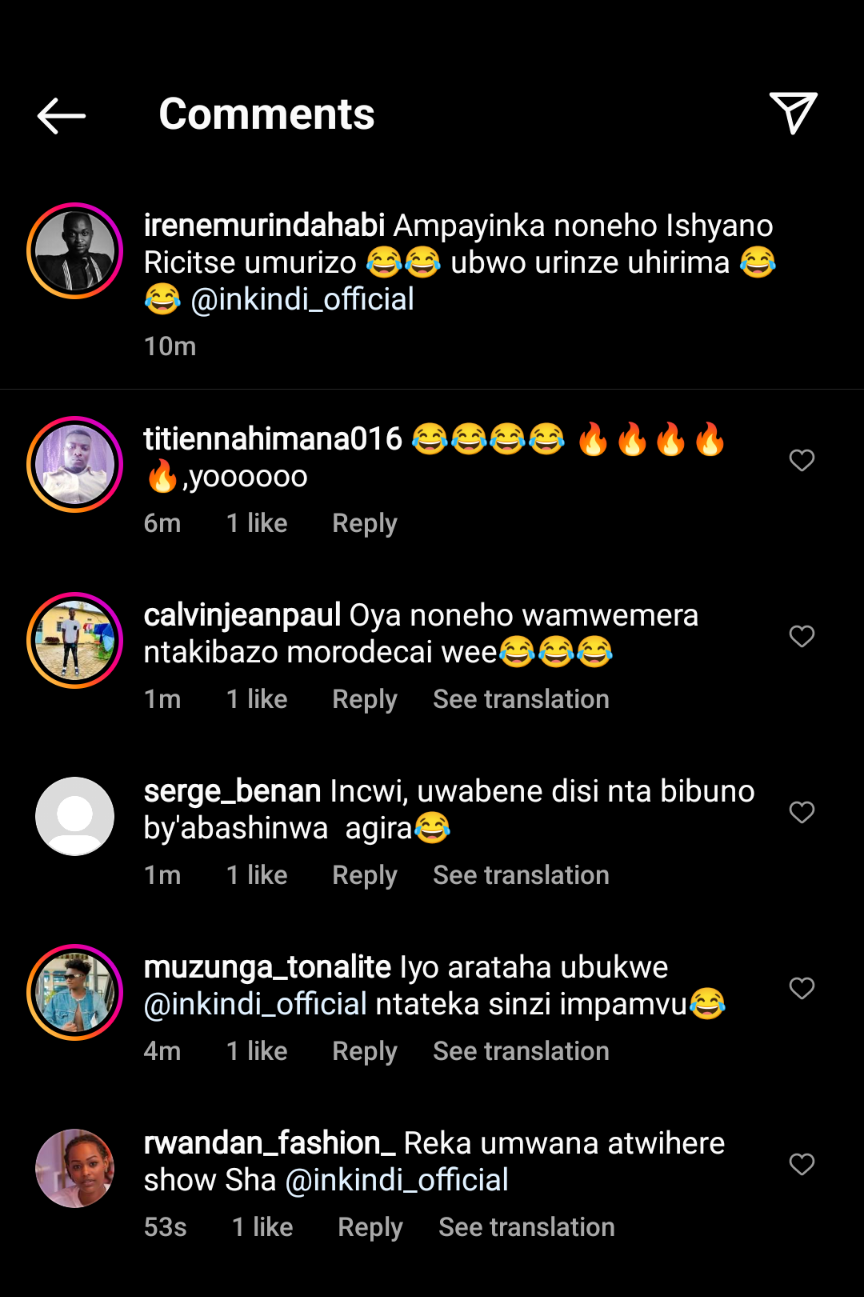Screen dimensions: 864x1297
Task: Open the share/send paper plane icon
Action: 793,113
